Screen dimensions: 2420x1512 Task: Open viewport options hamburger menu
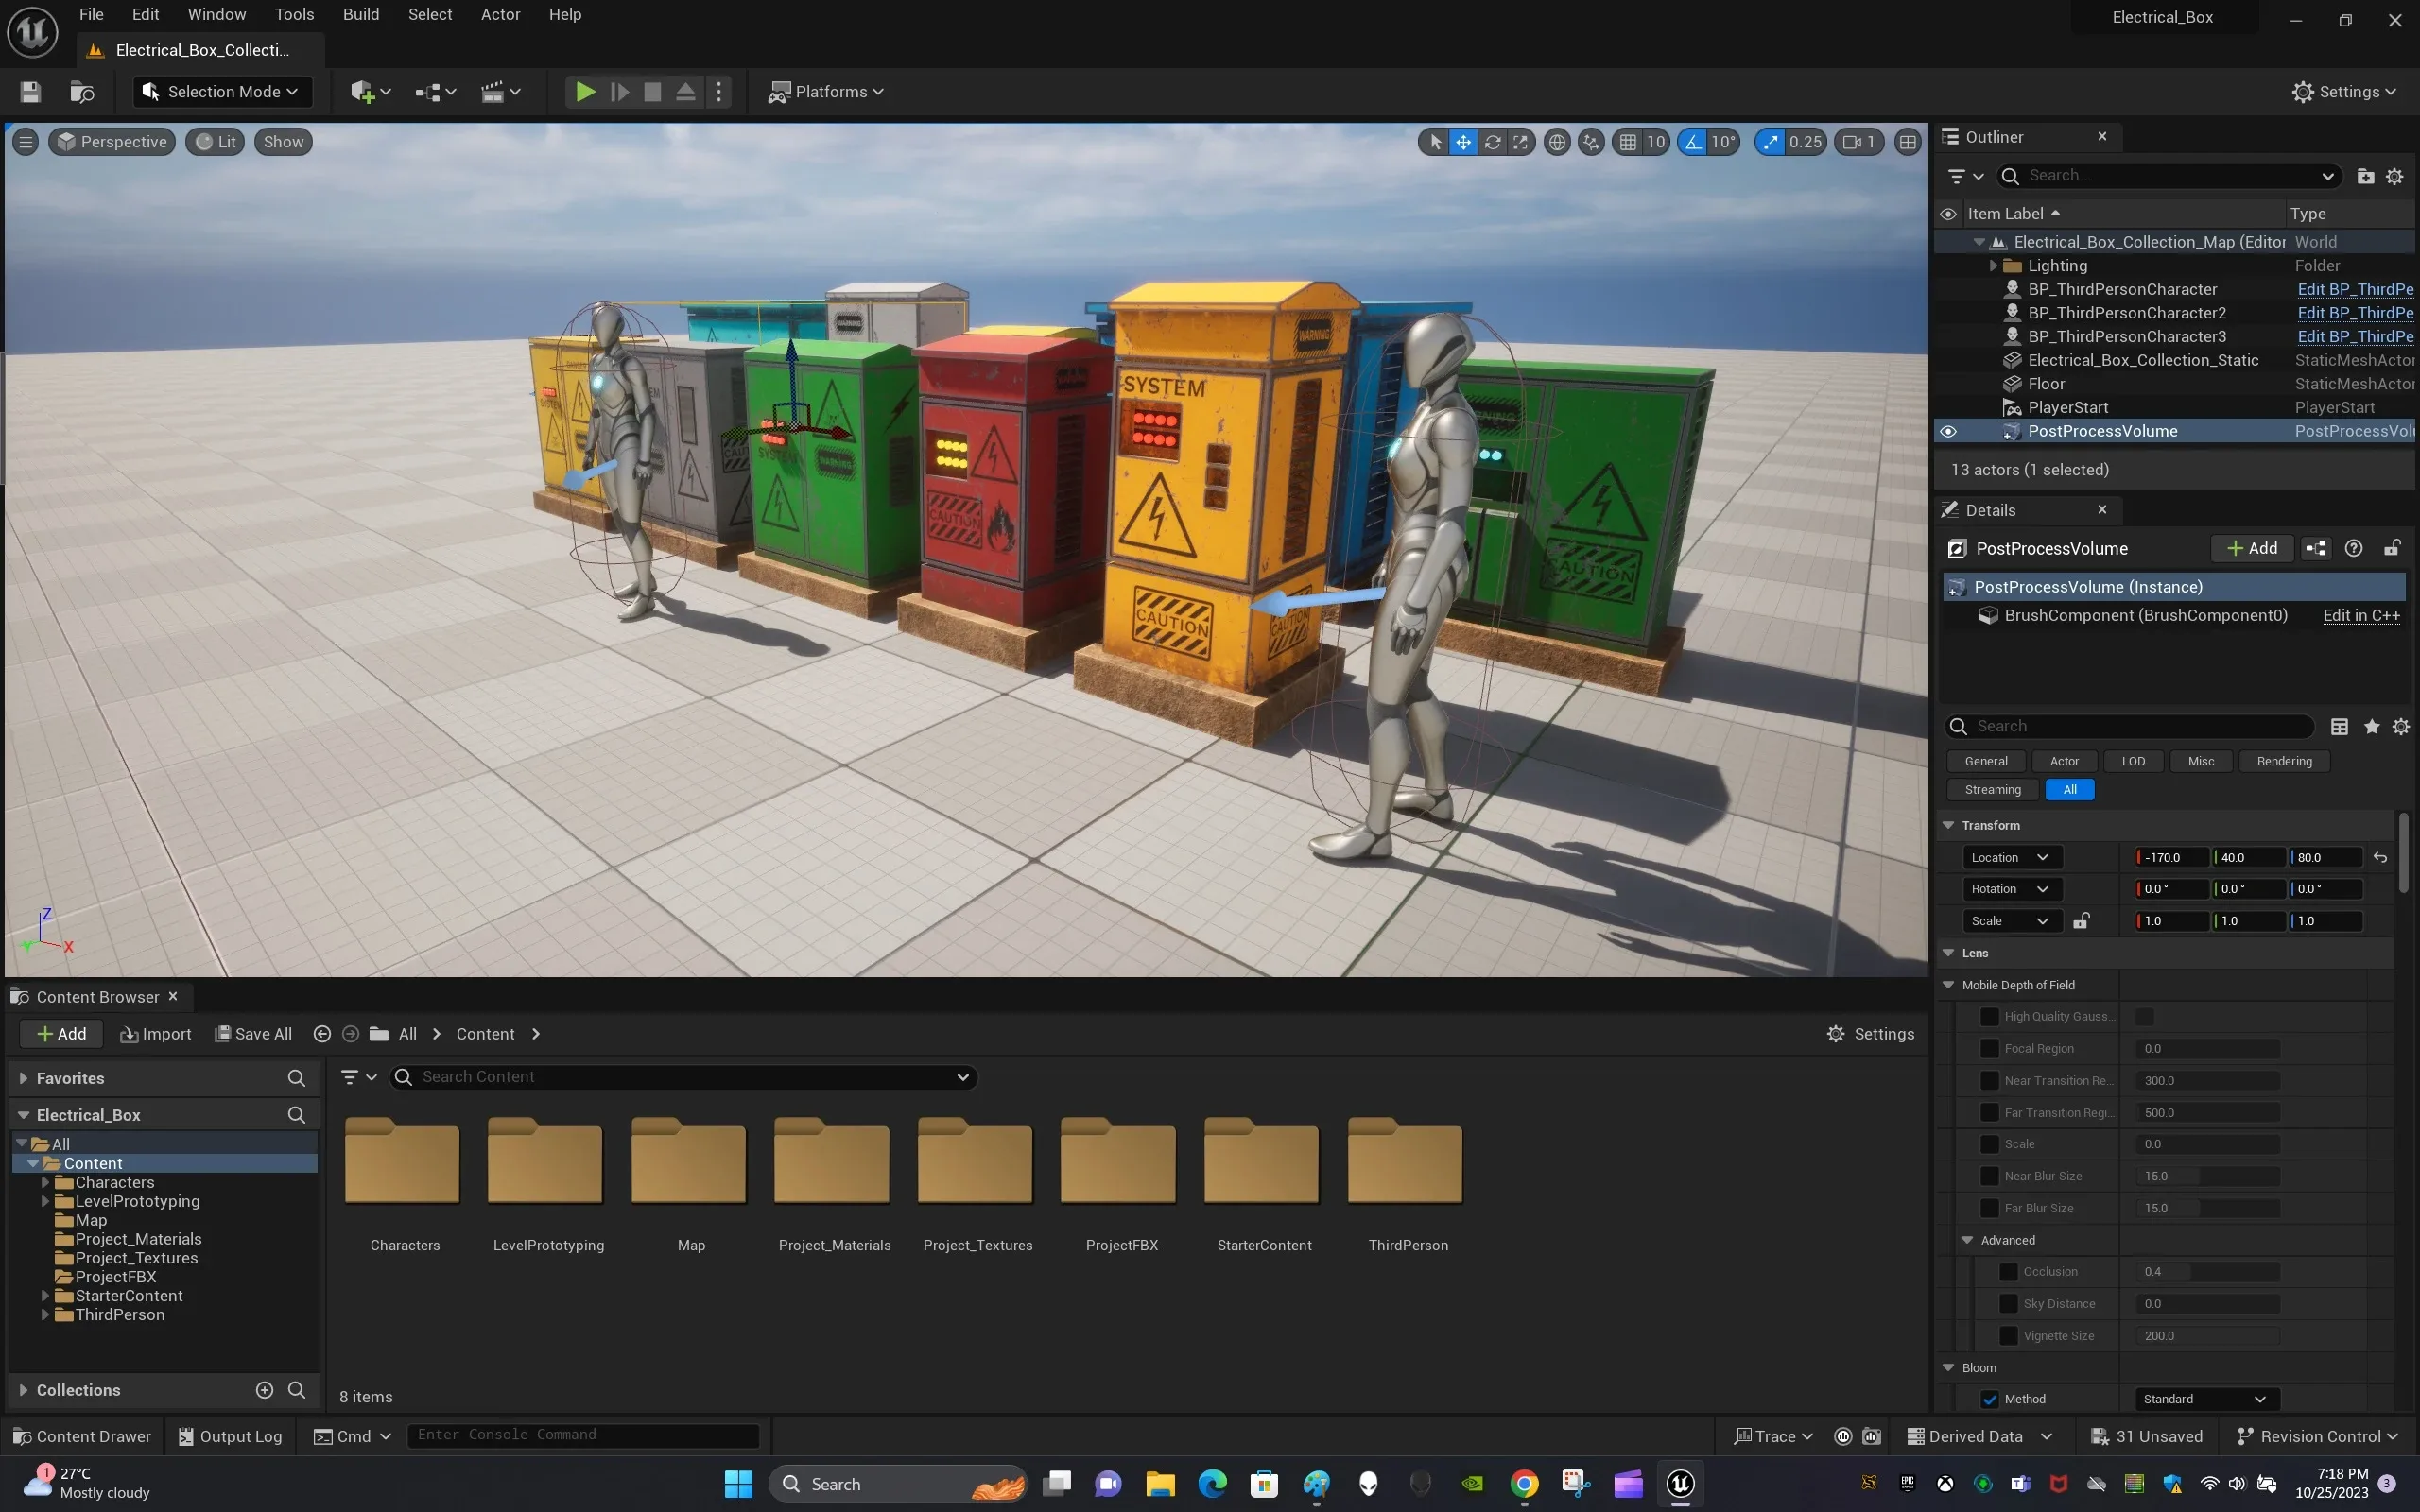26,142
